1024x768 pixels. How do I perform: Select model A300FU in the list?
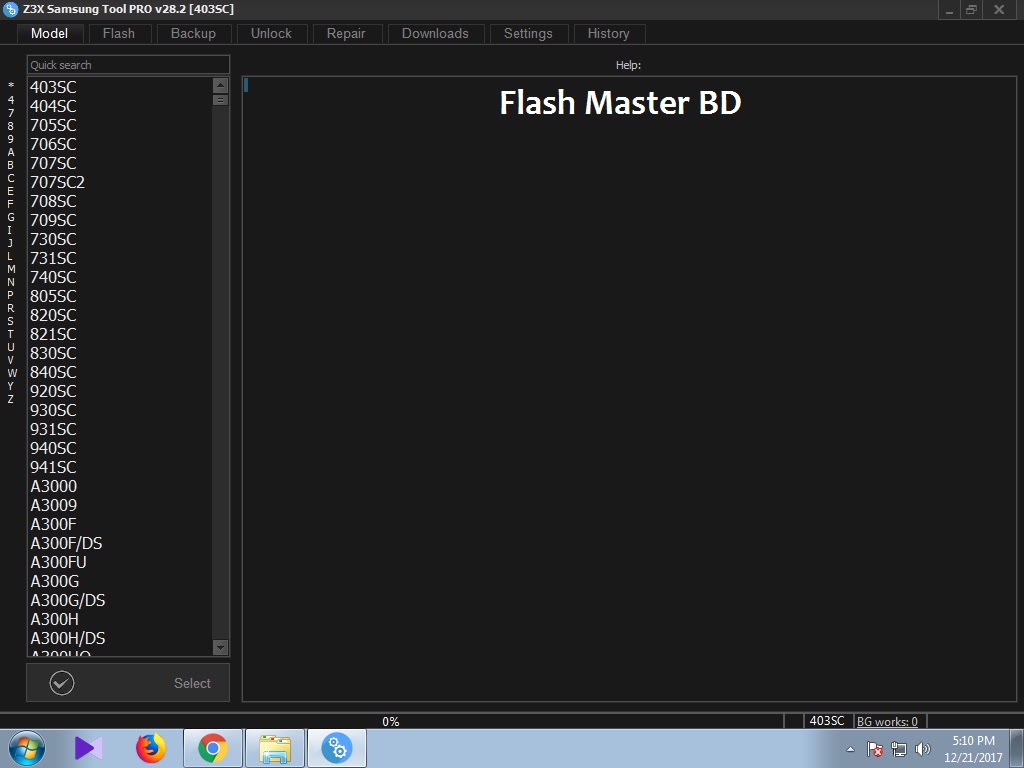pyautogui.click(x=120, y=562)
